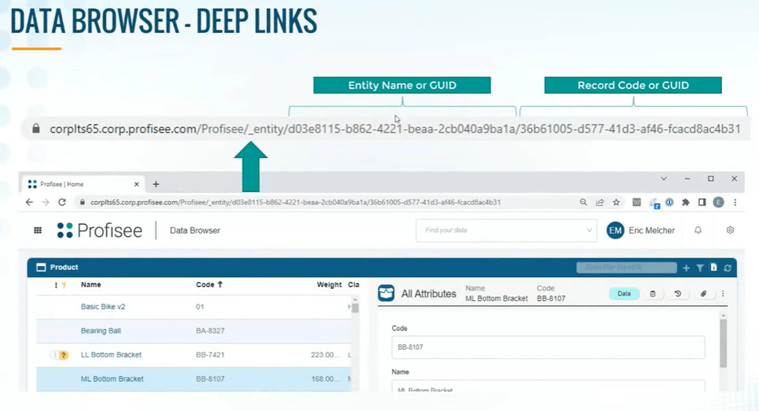
Task: Open the zoom magnifier icon in address bar
Action: click(583, 202)
